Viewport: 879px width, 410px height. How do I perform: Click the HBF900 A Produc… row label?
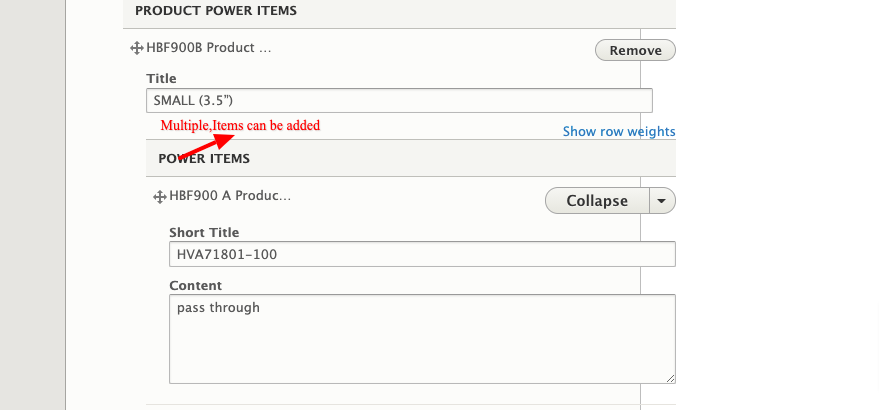pyautogui.click(x=230, y=196)
